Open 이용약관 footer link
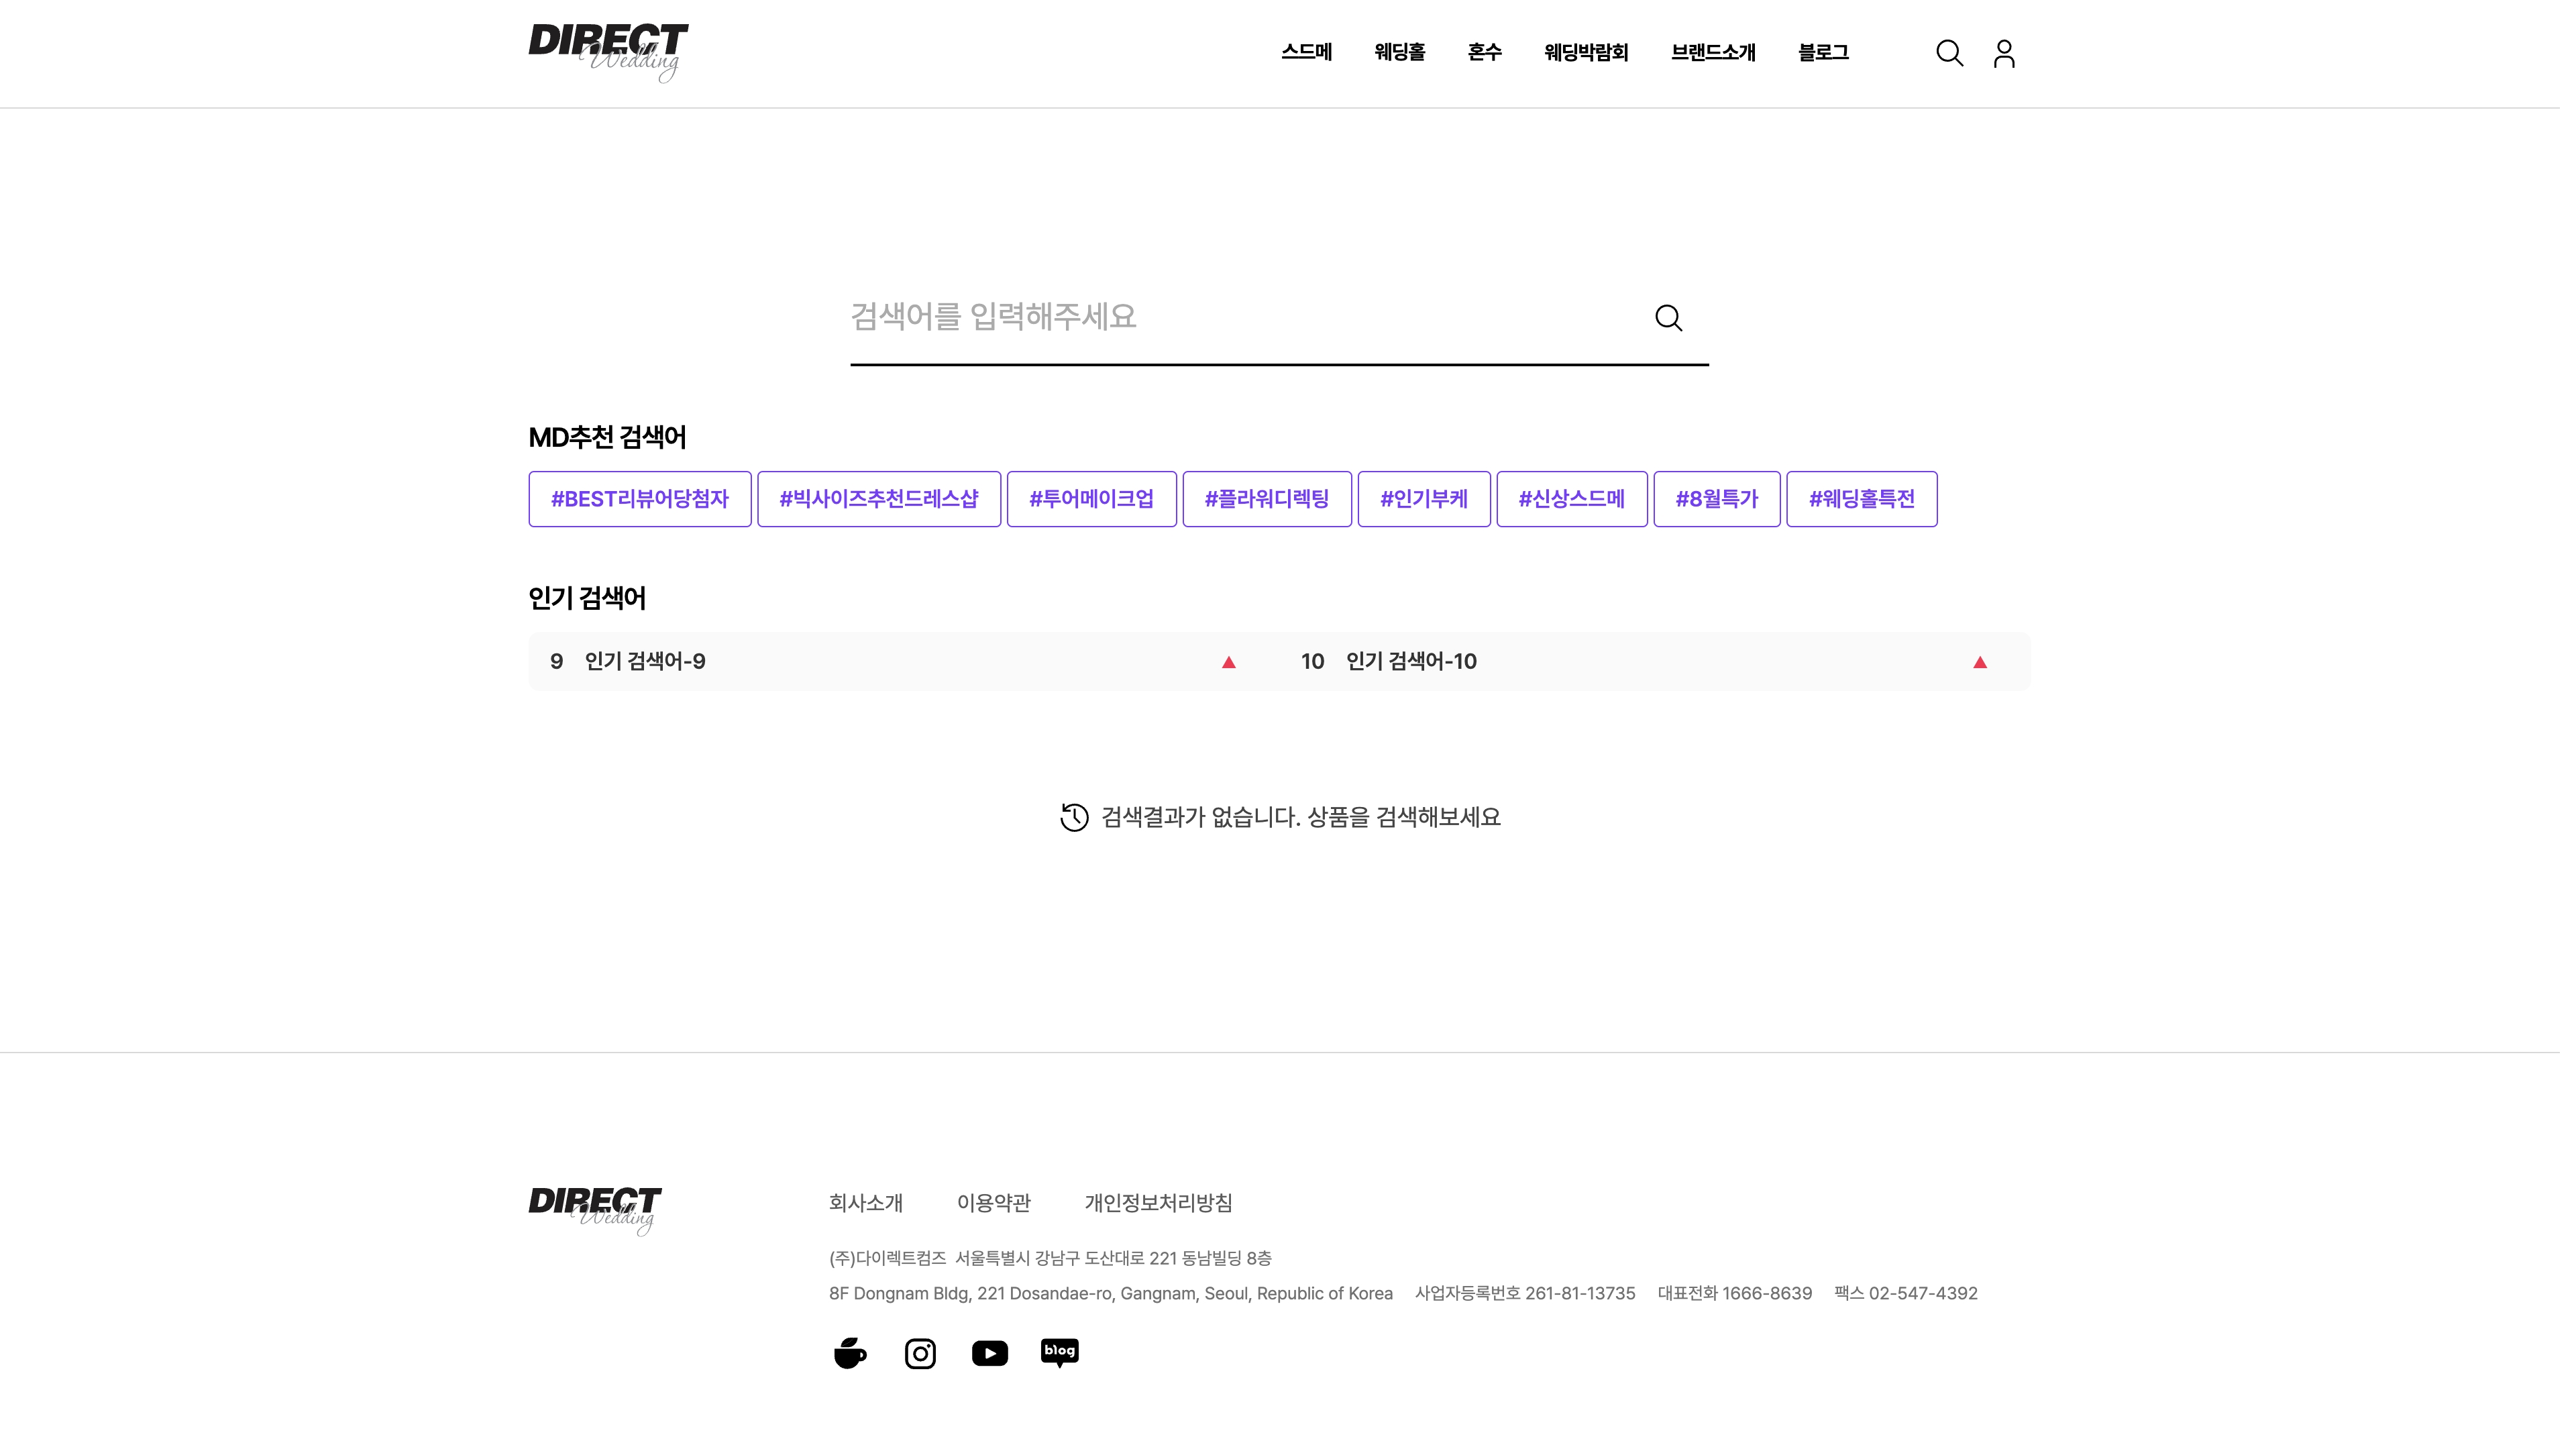This screenshot has width=2576, height=1449. (x=993, y=1203)
